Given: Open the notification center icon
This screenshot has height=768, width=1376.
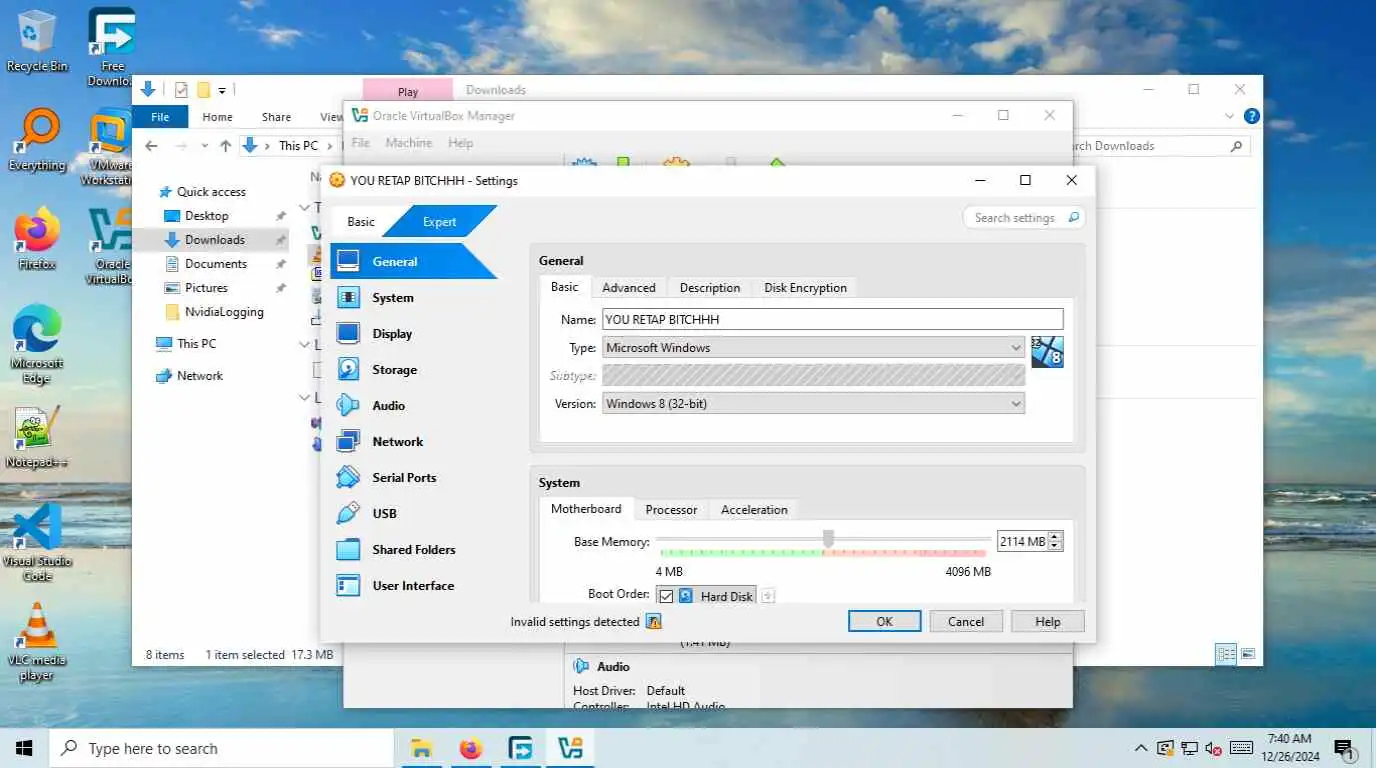Looking at the screenshot, I should pyautogui.click(x=1344, y=748).
